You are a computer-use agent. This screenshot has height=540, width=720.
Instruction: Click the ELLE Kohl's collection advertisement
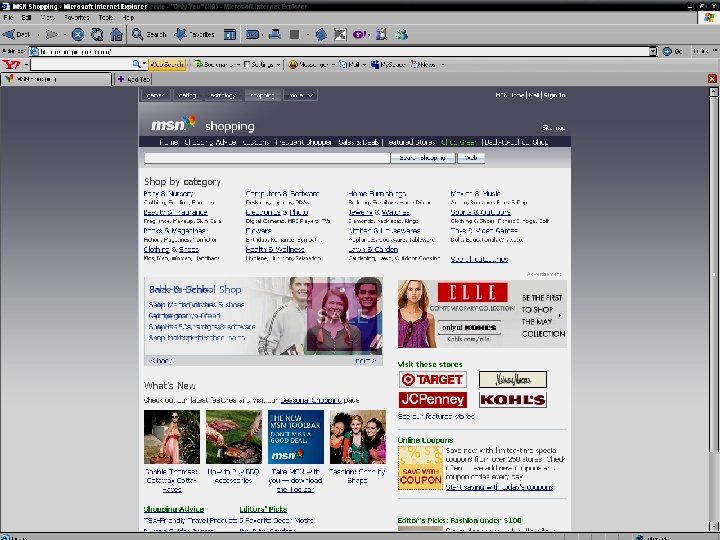pyautogui.click(x=482, y=314)
